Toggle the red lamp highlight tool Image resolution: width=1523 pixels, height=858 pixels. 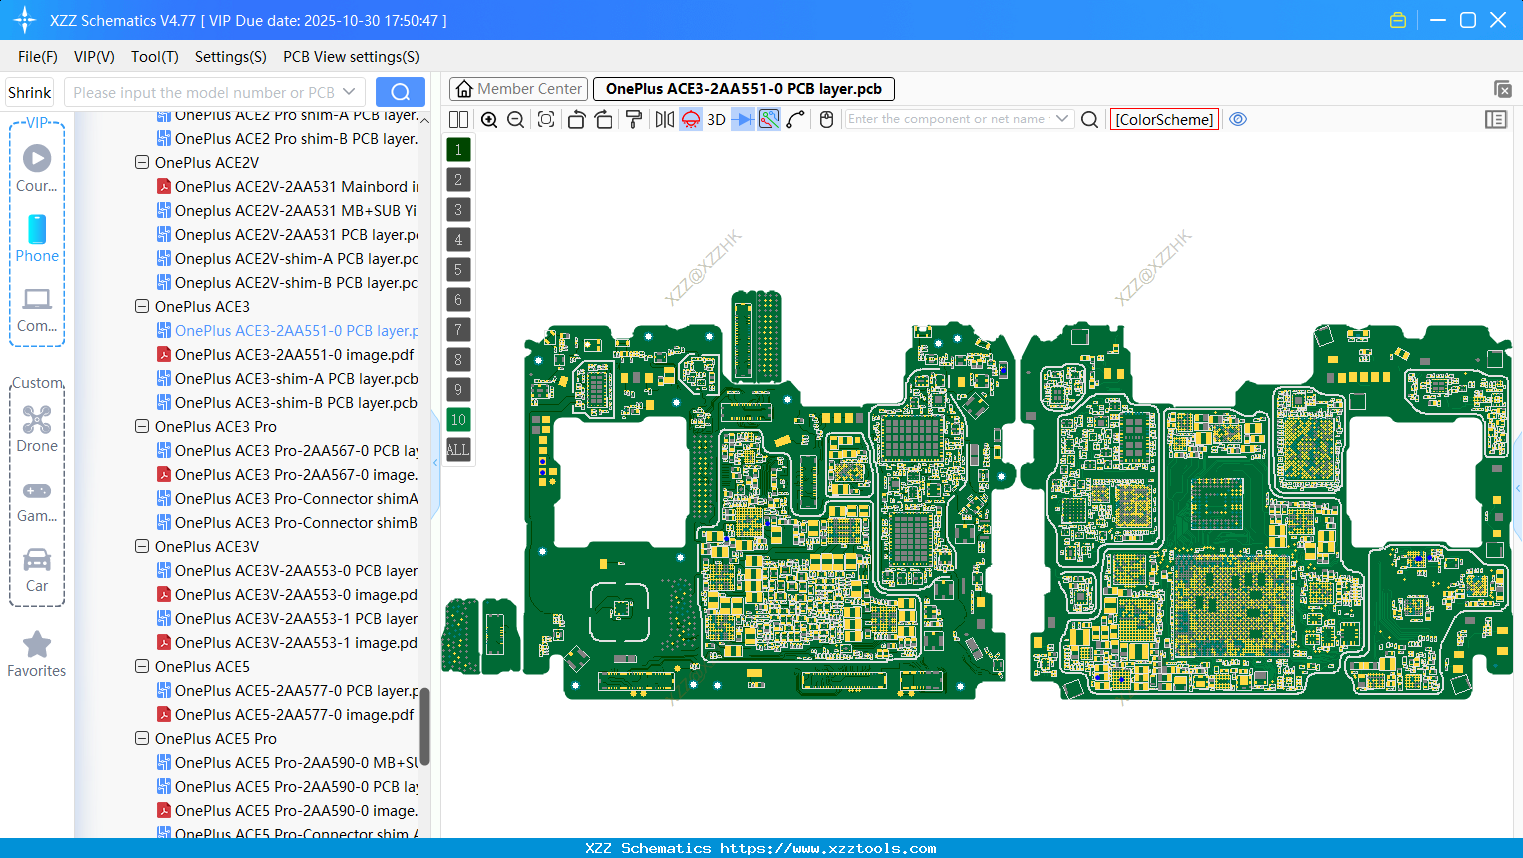690,119
